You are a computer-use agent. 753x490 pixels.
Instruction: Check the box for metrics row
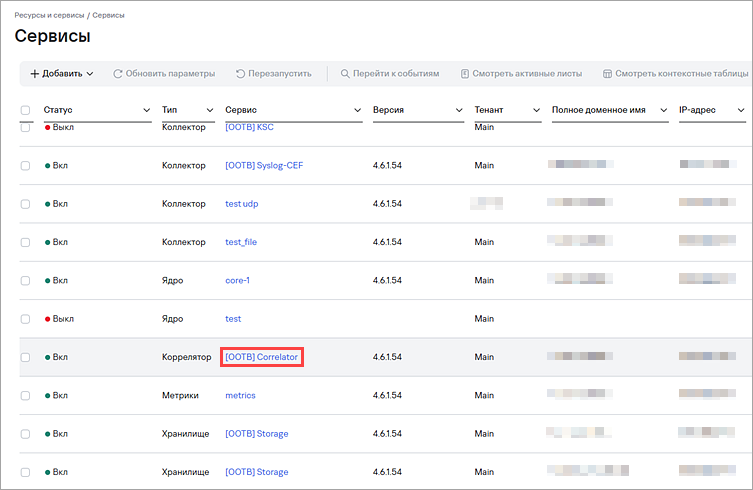click(25, 396)
